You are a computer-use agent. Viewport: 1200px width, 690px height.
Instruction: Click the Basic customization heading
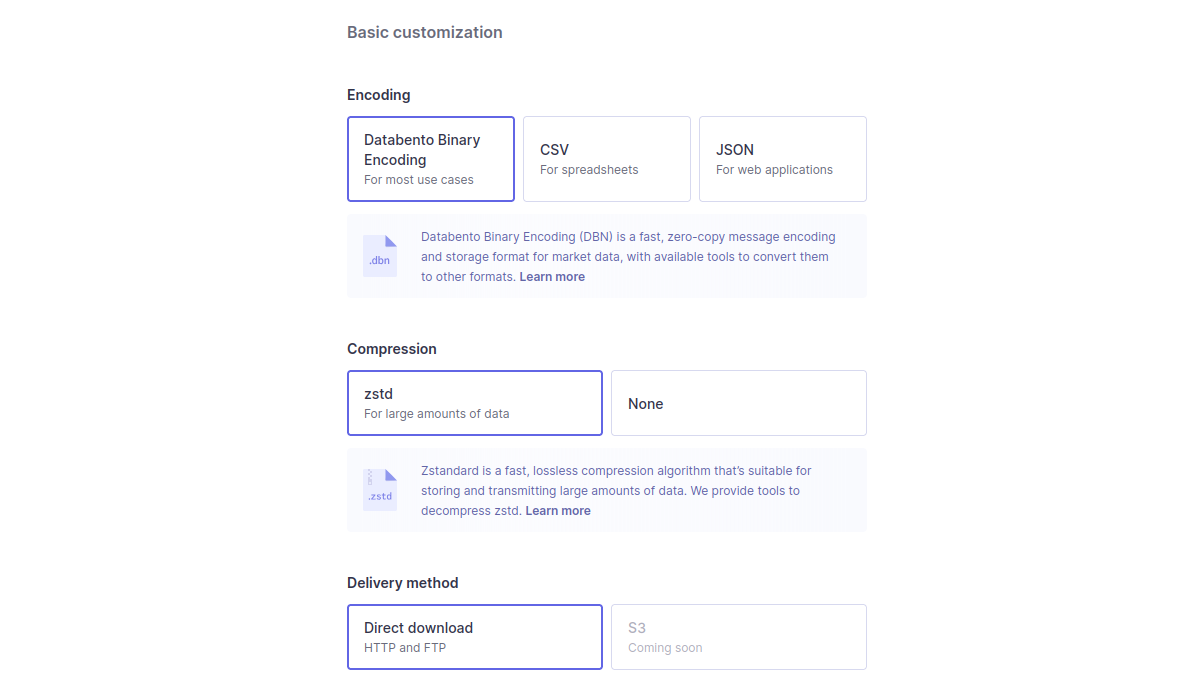coord(425,32)
